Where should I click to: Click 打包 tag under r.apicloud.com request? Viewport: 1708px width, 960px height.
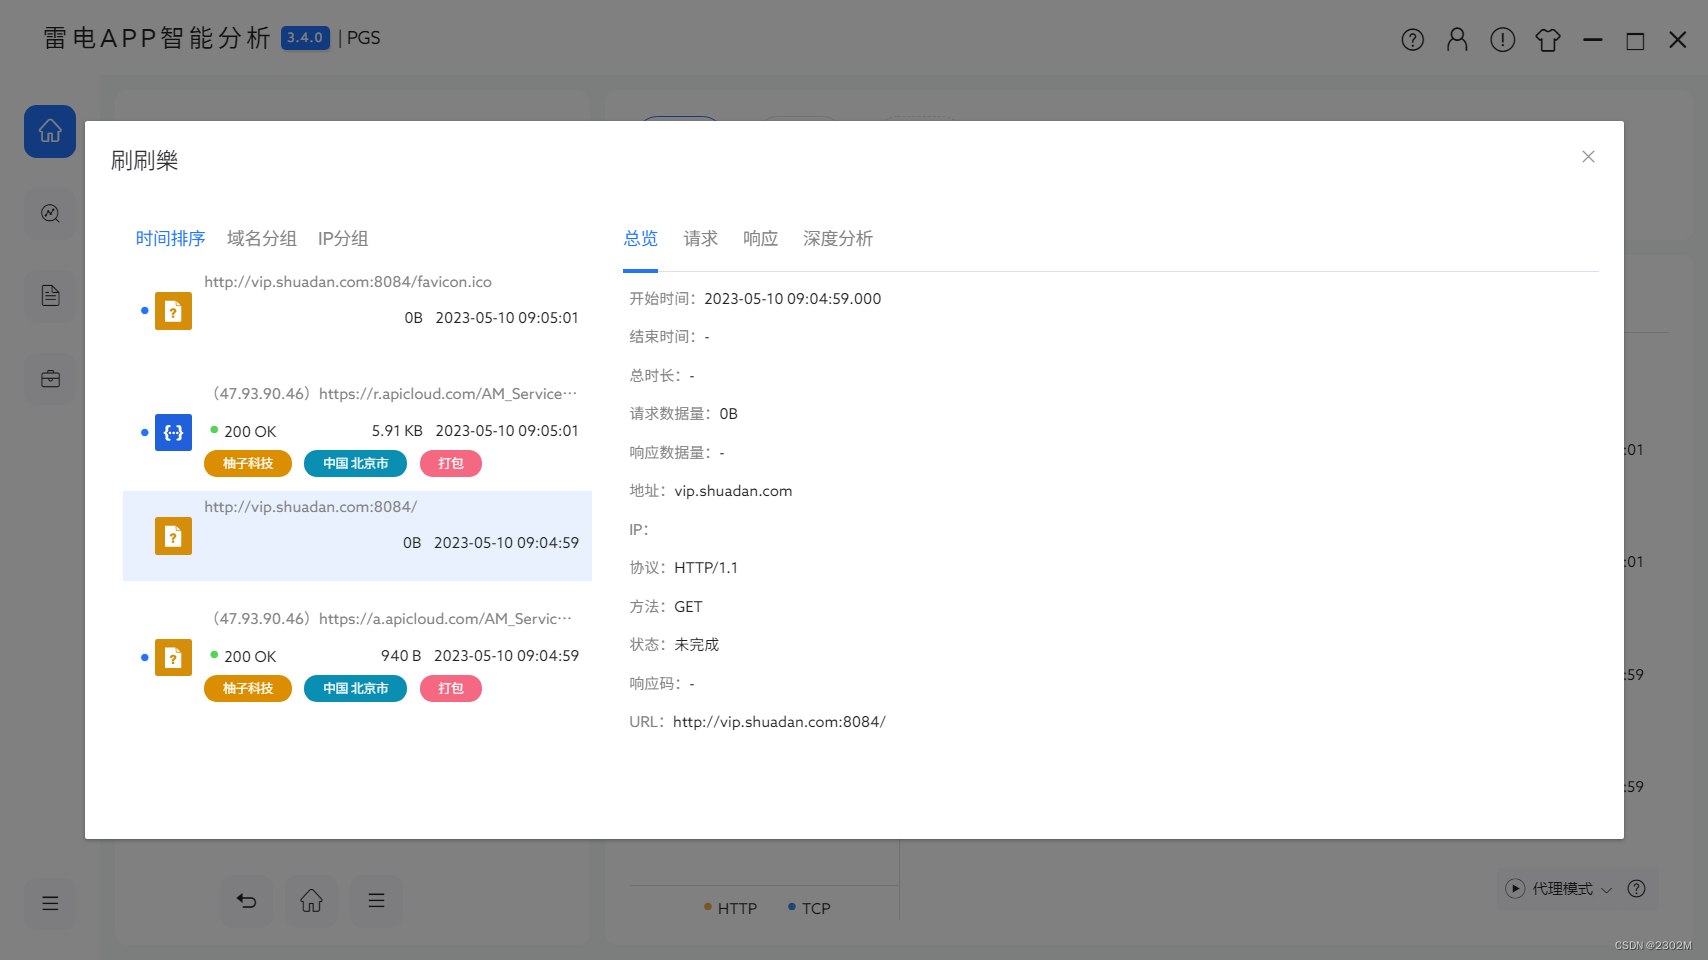451,464
